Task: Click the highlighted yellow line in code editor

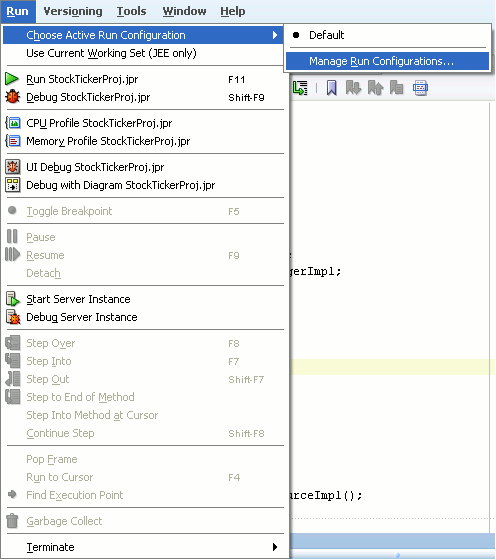Action: click(392, 367)
